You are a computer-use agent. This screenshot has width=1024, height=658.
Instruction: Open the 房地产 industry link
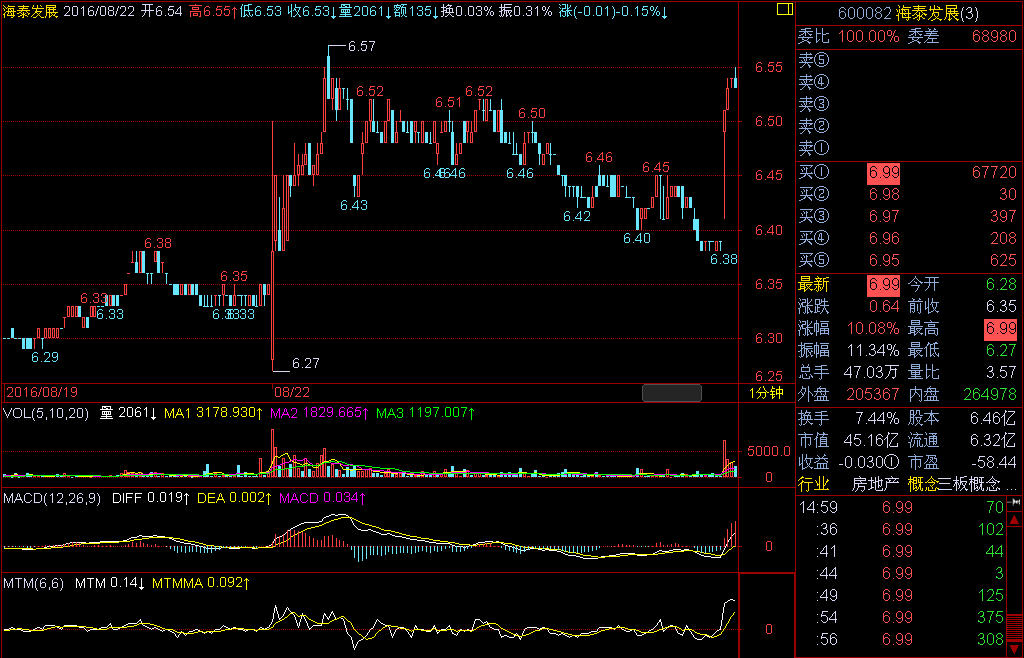coord(871,484)
